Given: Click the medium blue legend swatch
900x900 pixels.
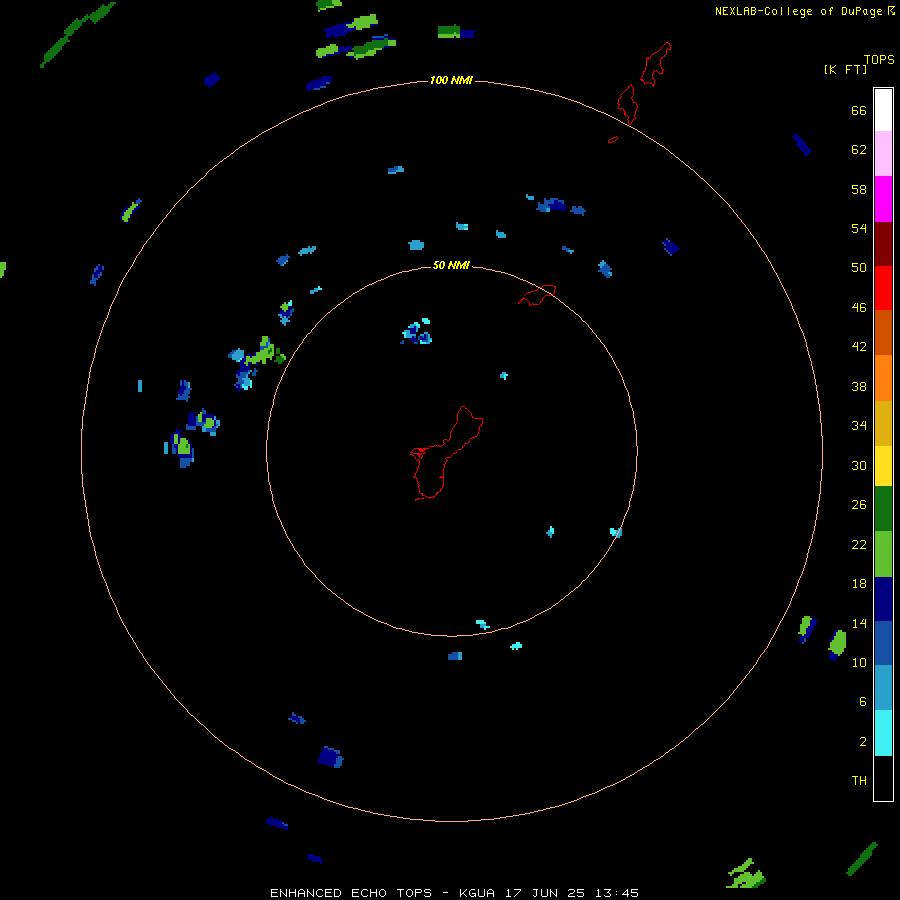Looking at the screenshot, I should click(883, 643).
